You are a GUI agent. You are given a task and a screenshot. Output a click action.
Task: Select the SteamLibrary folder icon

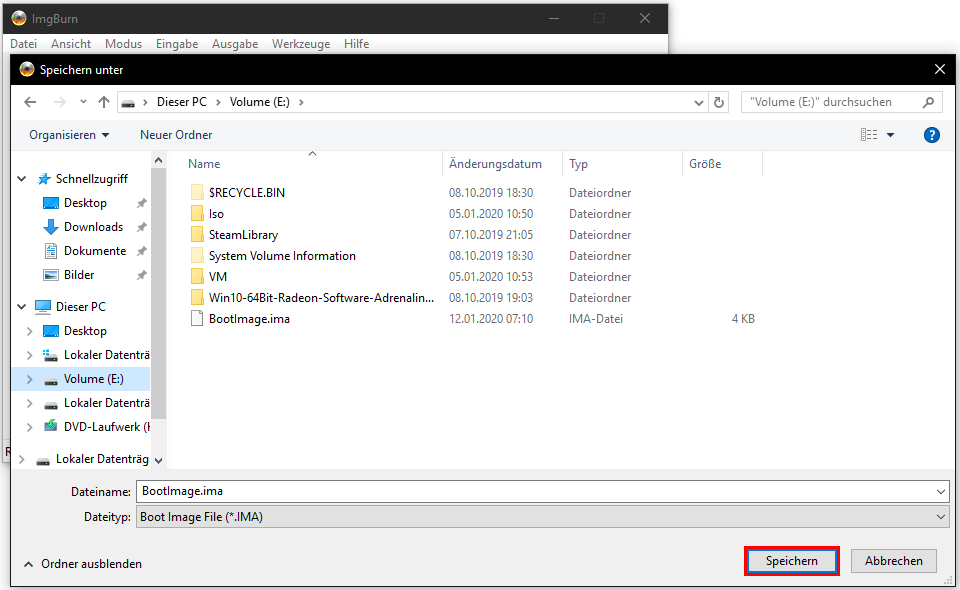[x=197, y=234]
